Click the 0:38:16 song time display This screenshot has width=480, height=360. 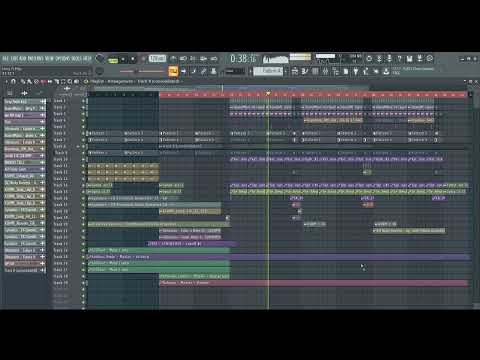tap(244, 59)
